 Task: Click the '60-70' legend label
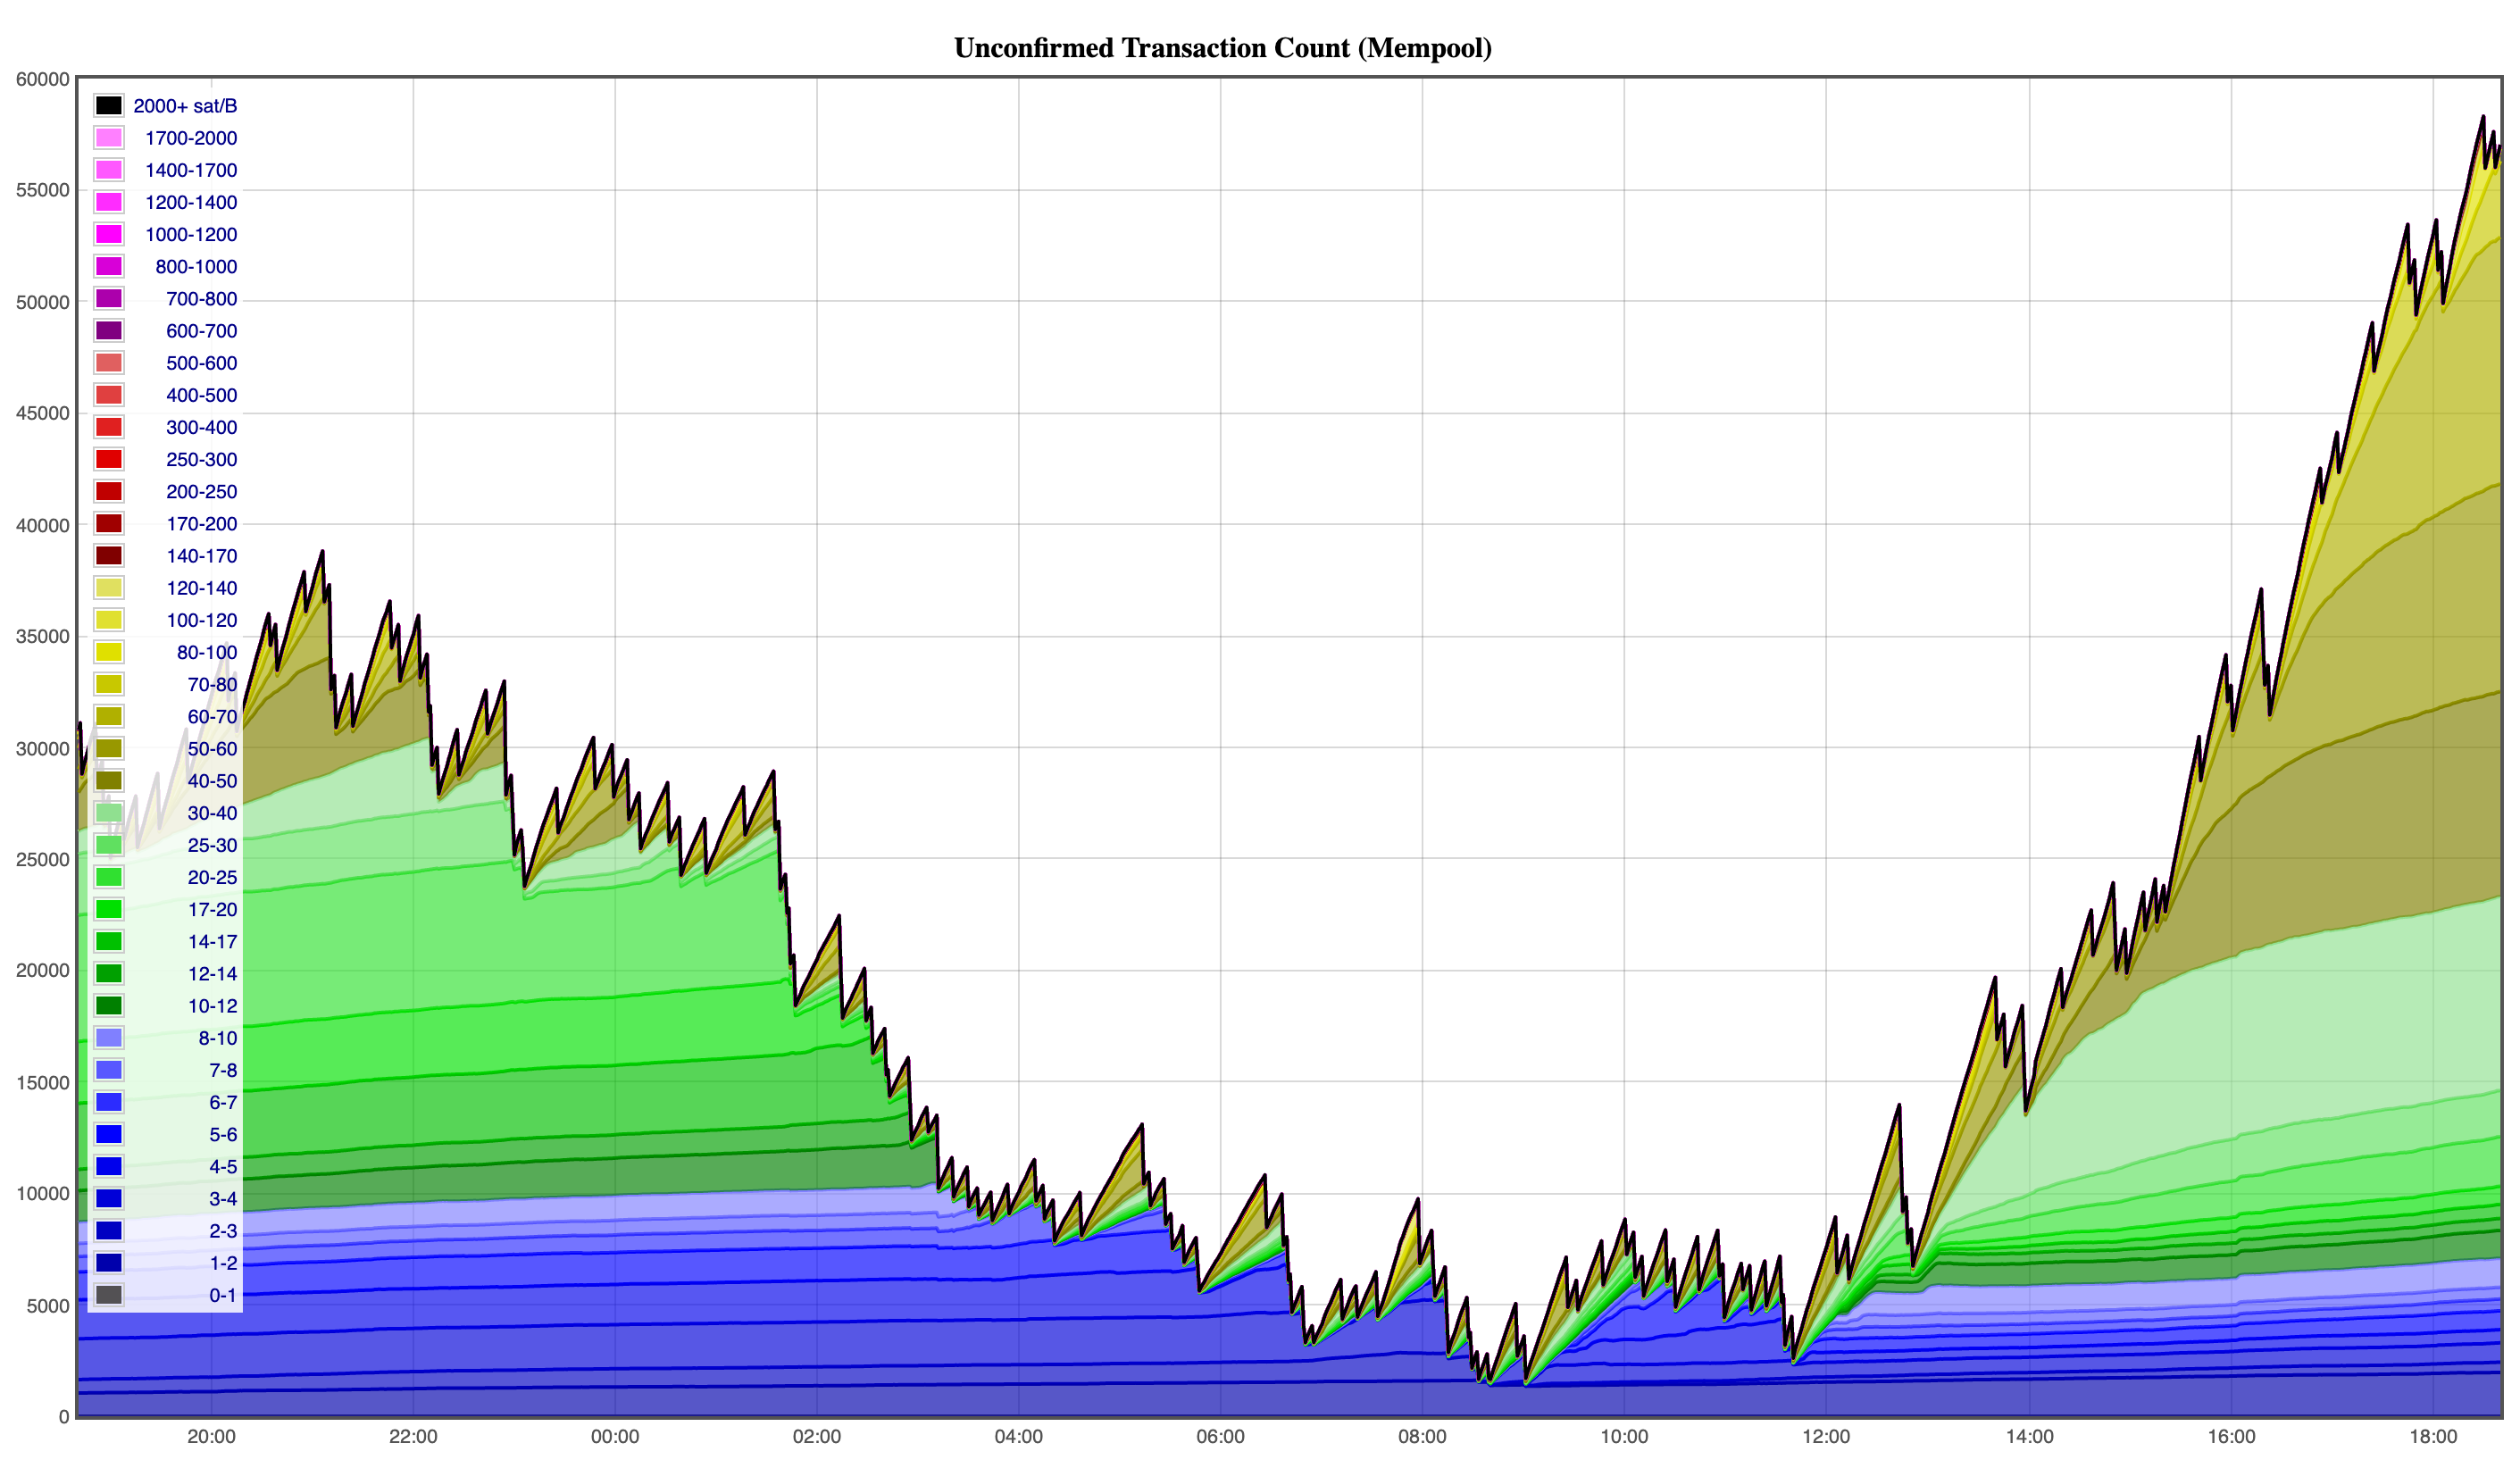(212, 716)
